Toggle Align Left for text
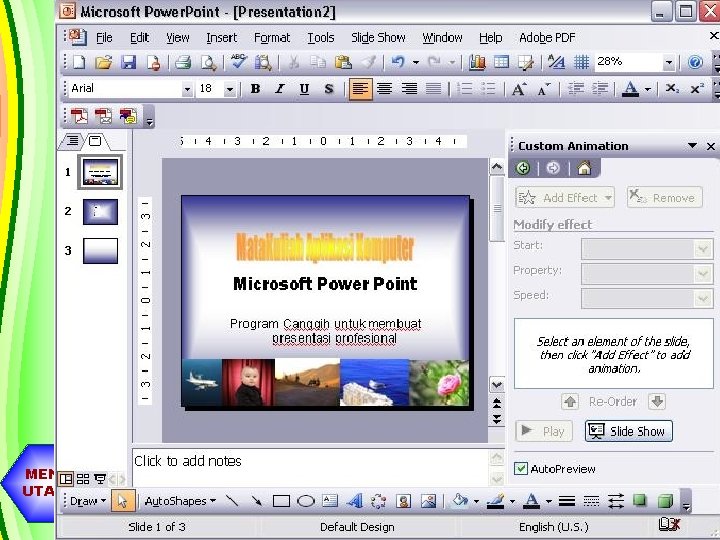 tap(360, 89)
